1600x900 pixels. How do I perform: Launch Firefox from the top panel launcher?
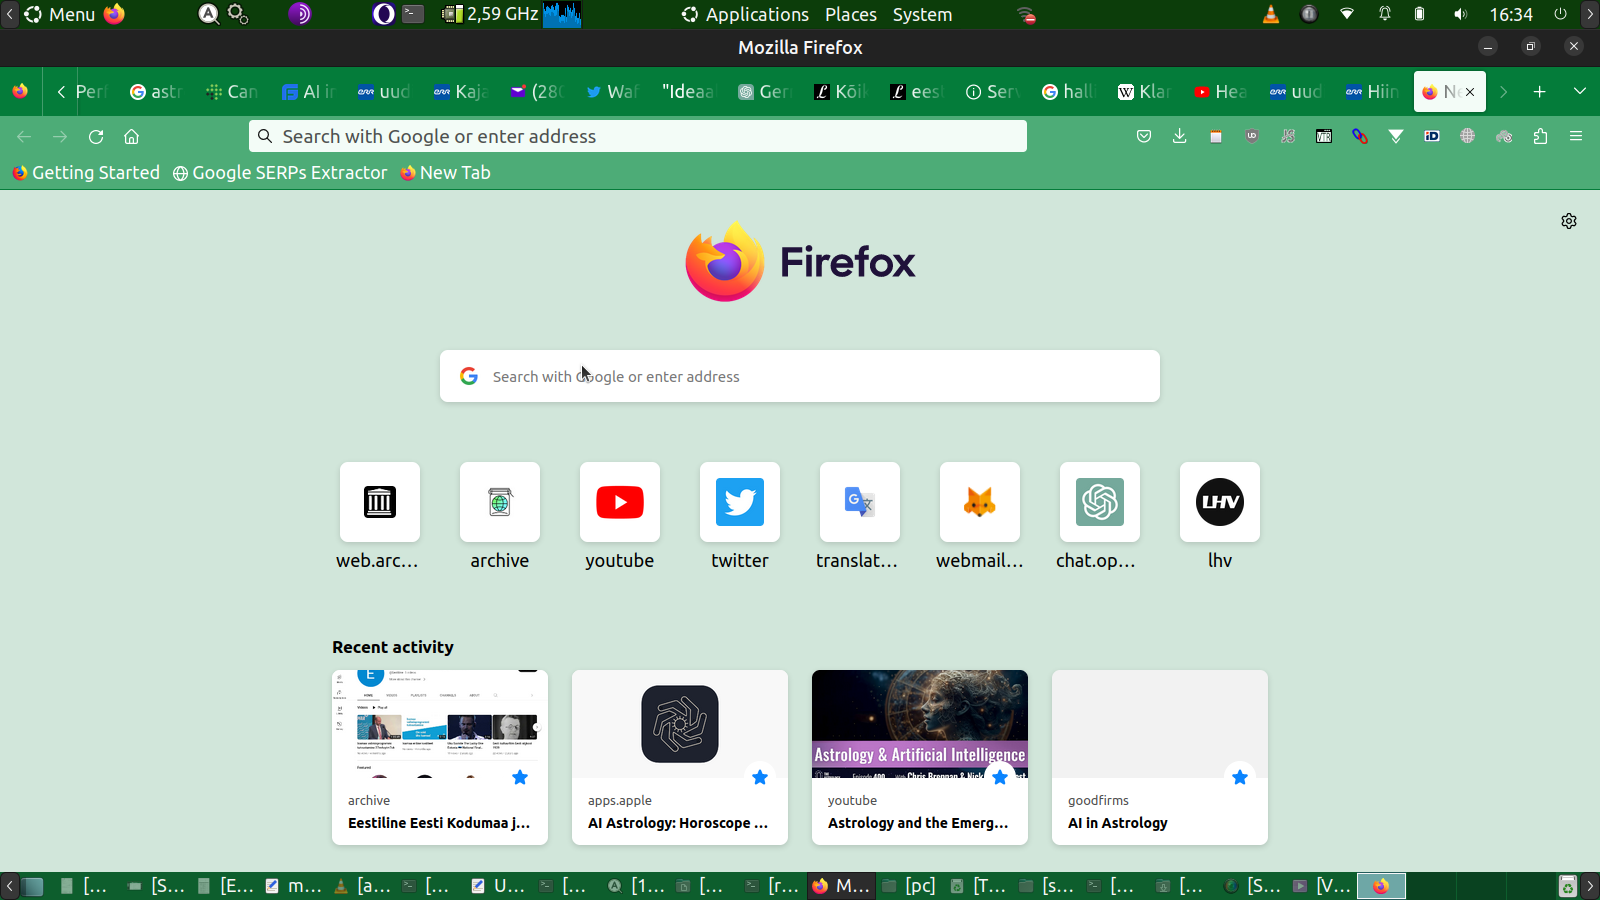pos(114,14)
